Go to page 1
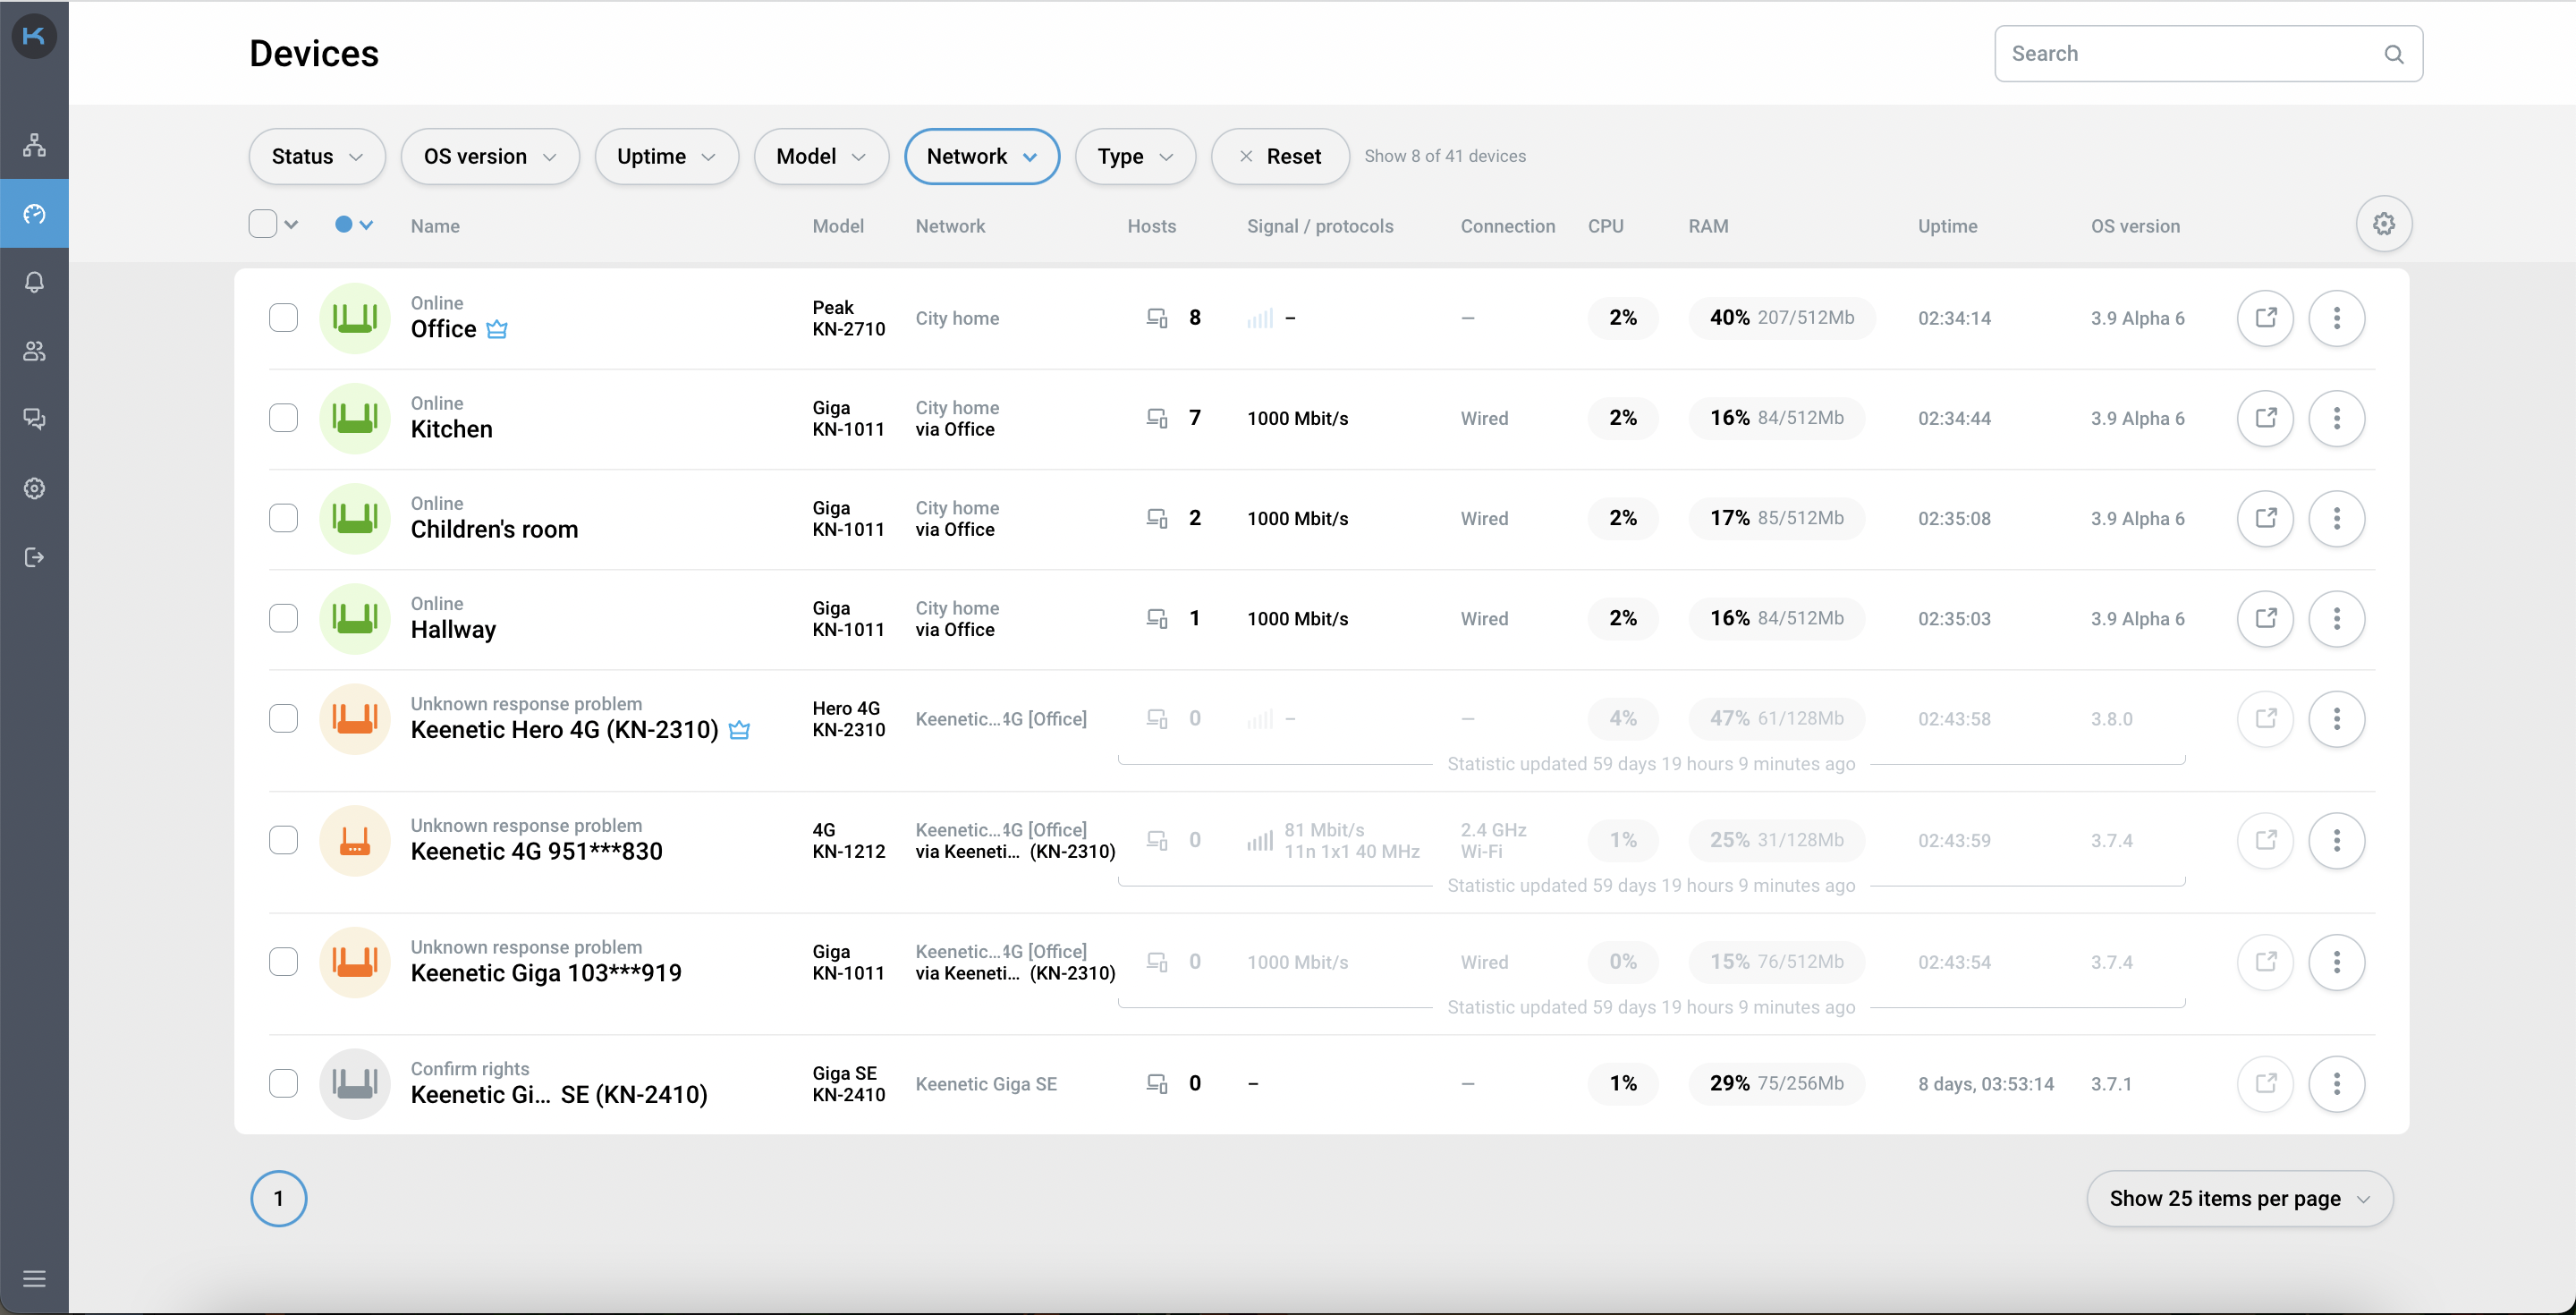2576x1315 pixels. [x=279, y=1199]
